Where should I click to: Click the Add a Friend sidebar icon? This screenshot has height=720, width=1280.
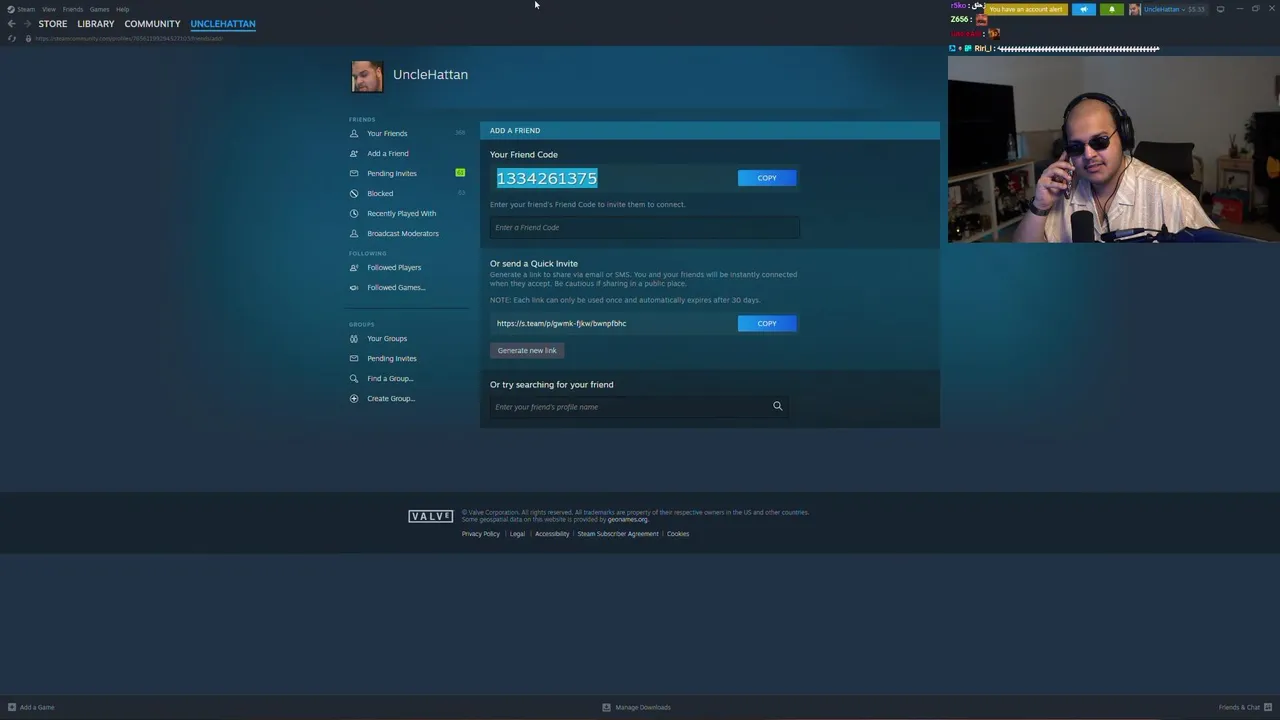(354, 153)
